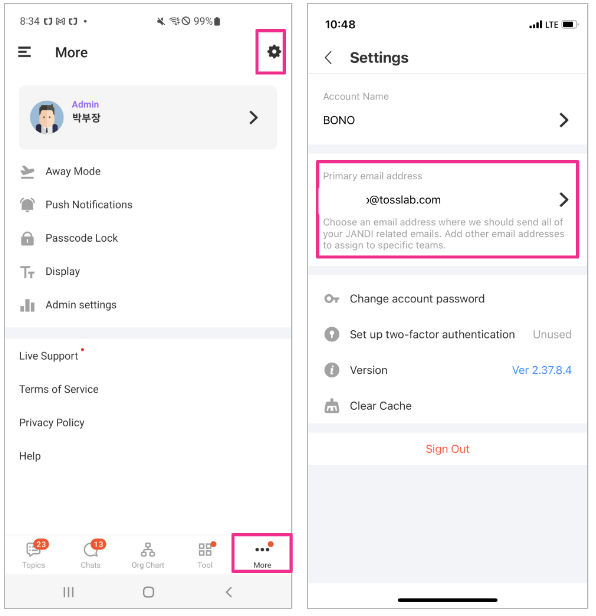
Task: Tap the Push Notifications bell icon
Action: click(27, 205)
